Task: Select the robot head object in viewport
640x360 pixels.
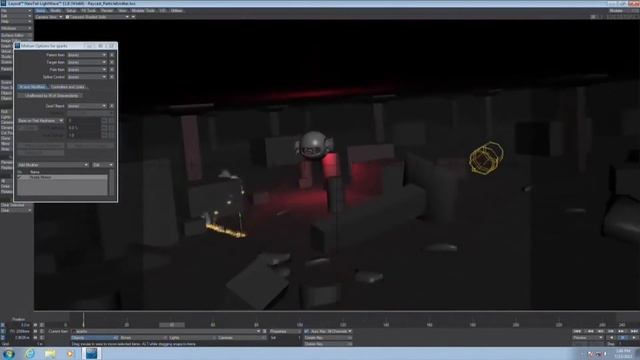Action: coord(314,145)
